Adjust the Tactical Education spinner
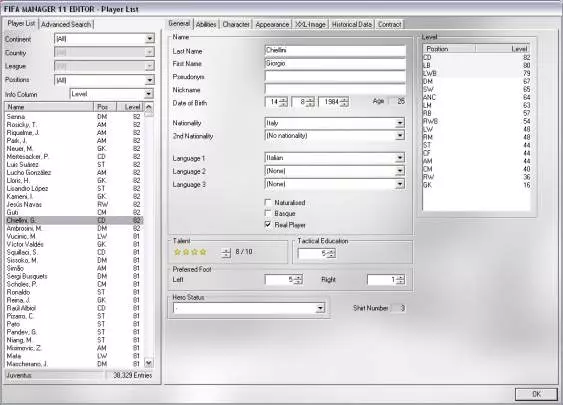The image size is (563, 405). (x=331, y=253)
